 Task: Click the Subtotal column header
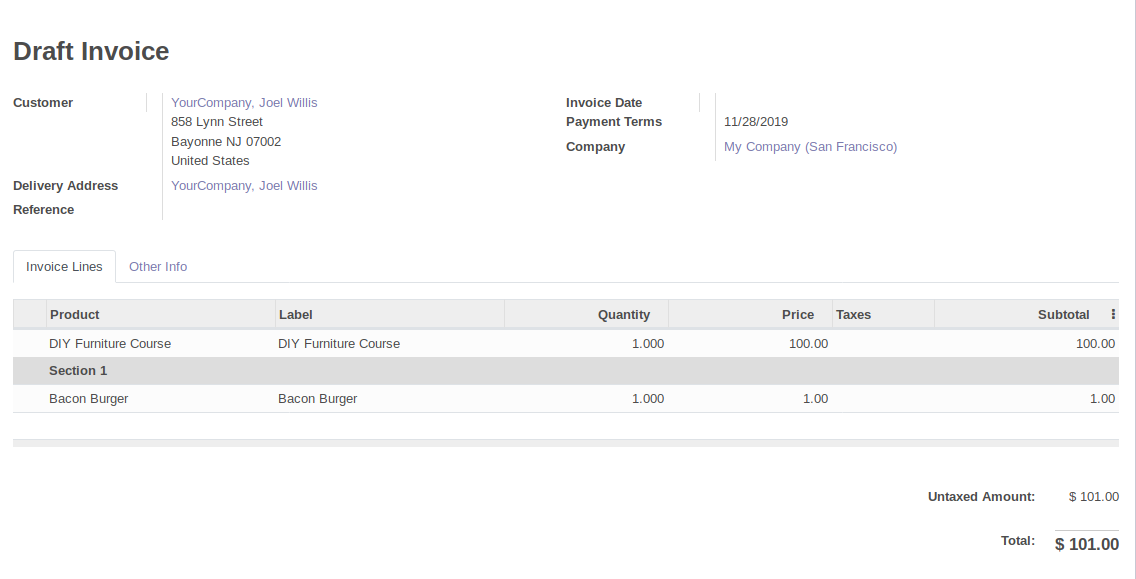[1063, 314]
